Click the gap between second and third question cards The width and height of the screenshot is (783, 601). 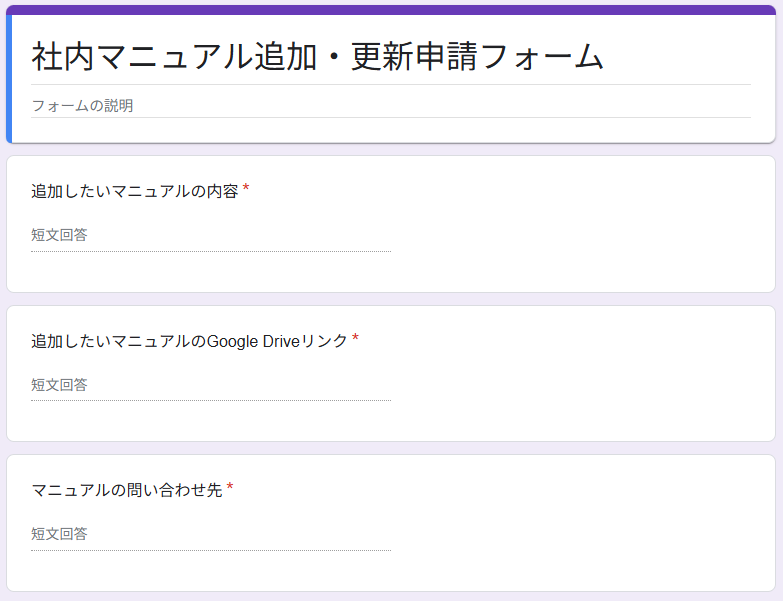coord(390,448)
